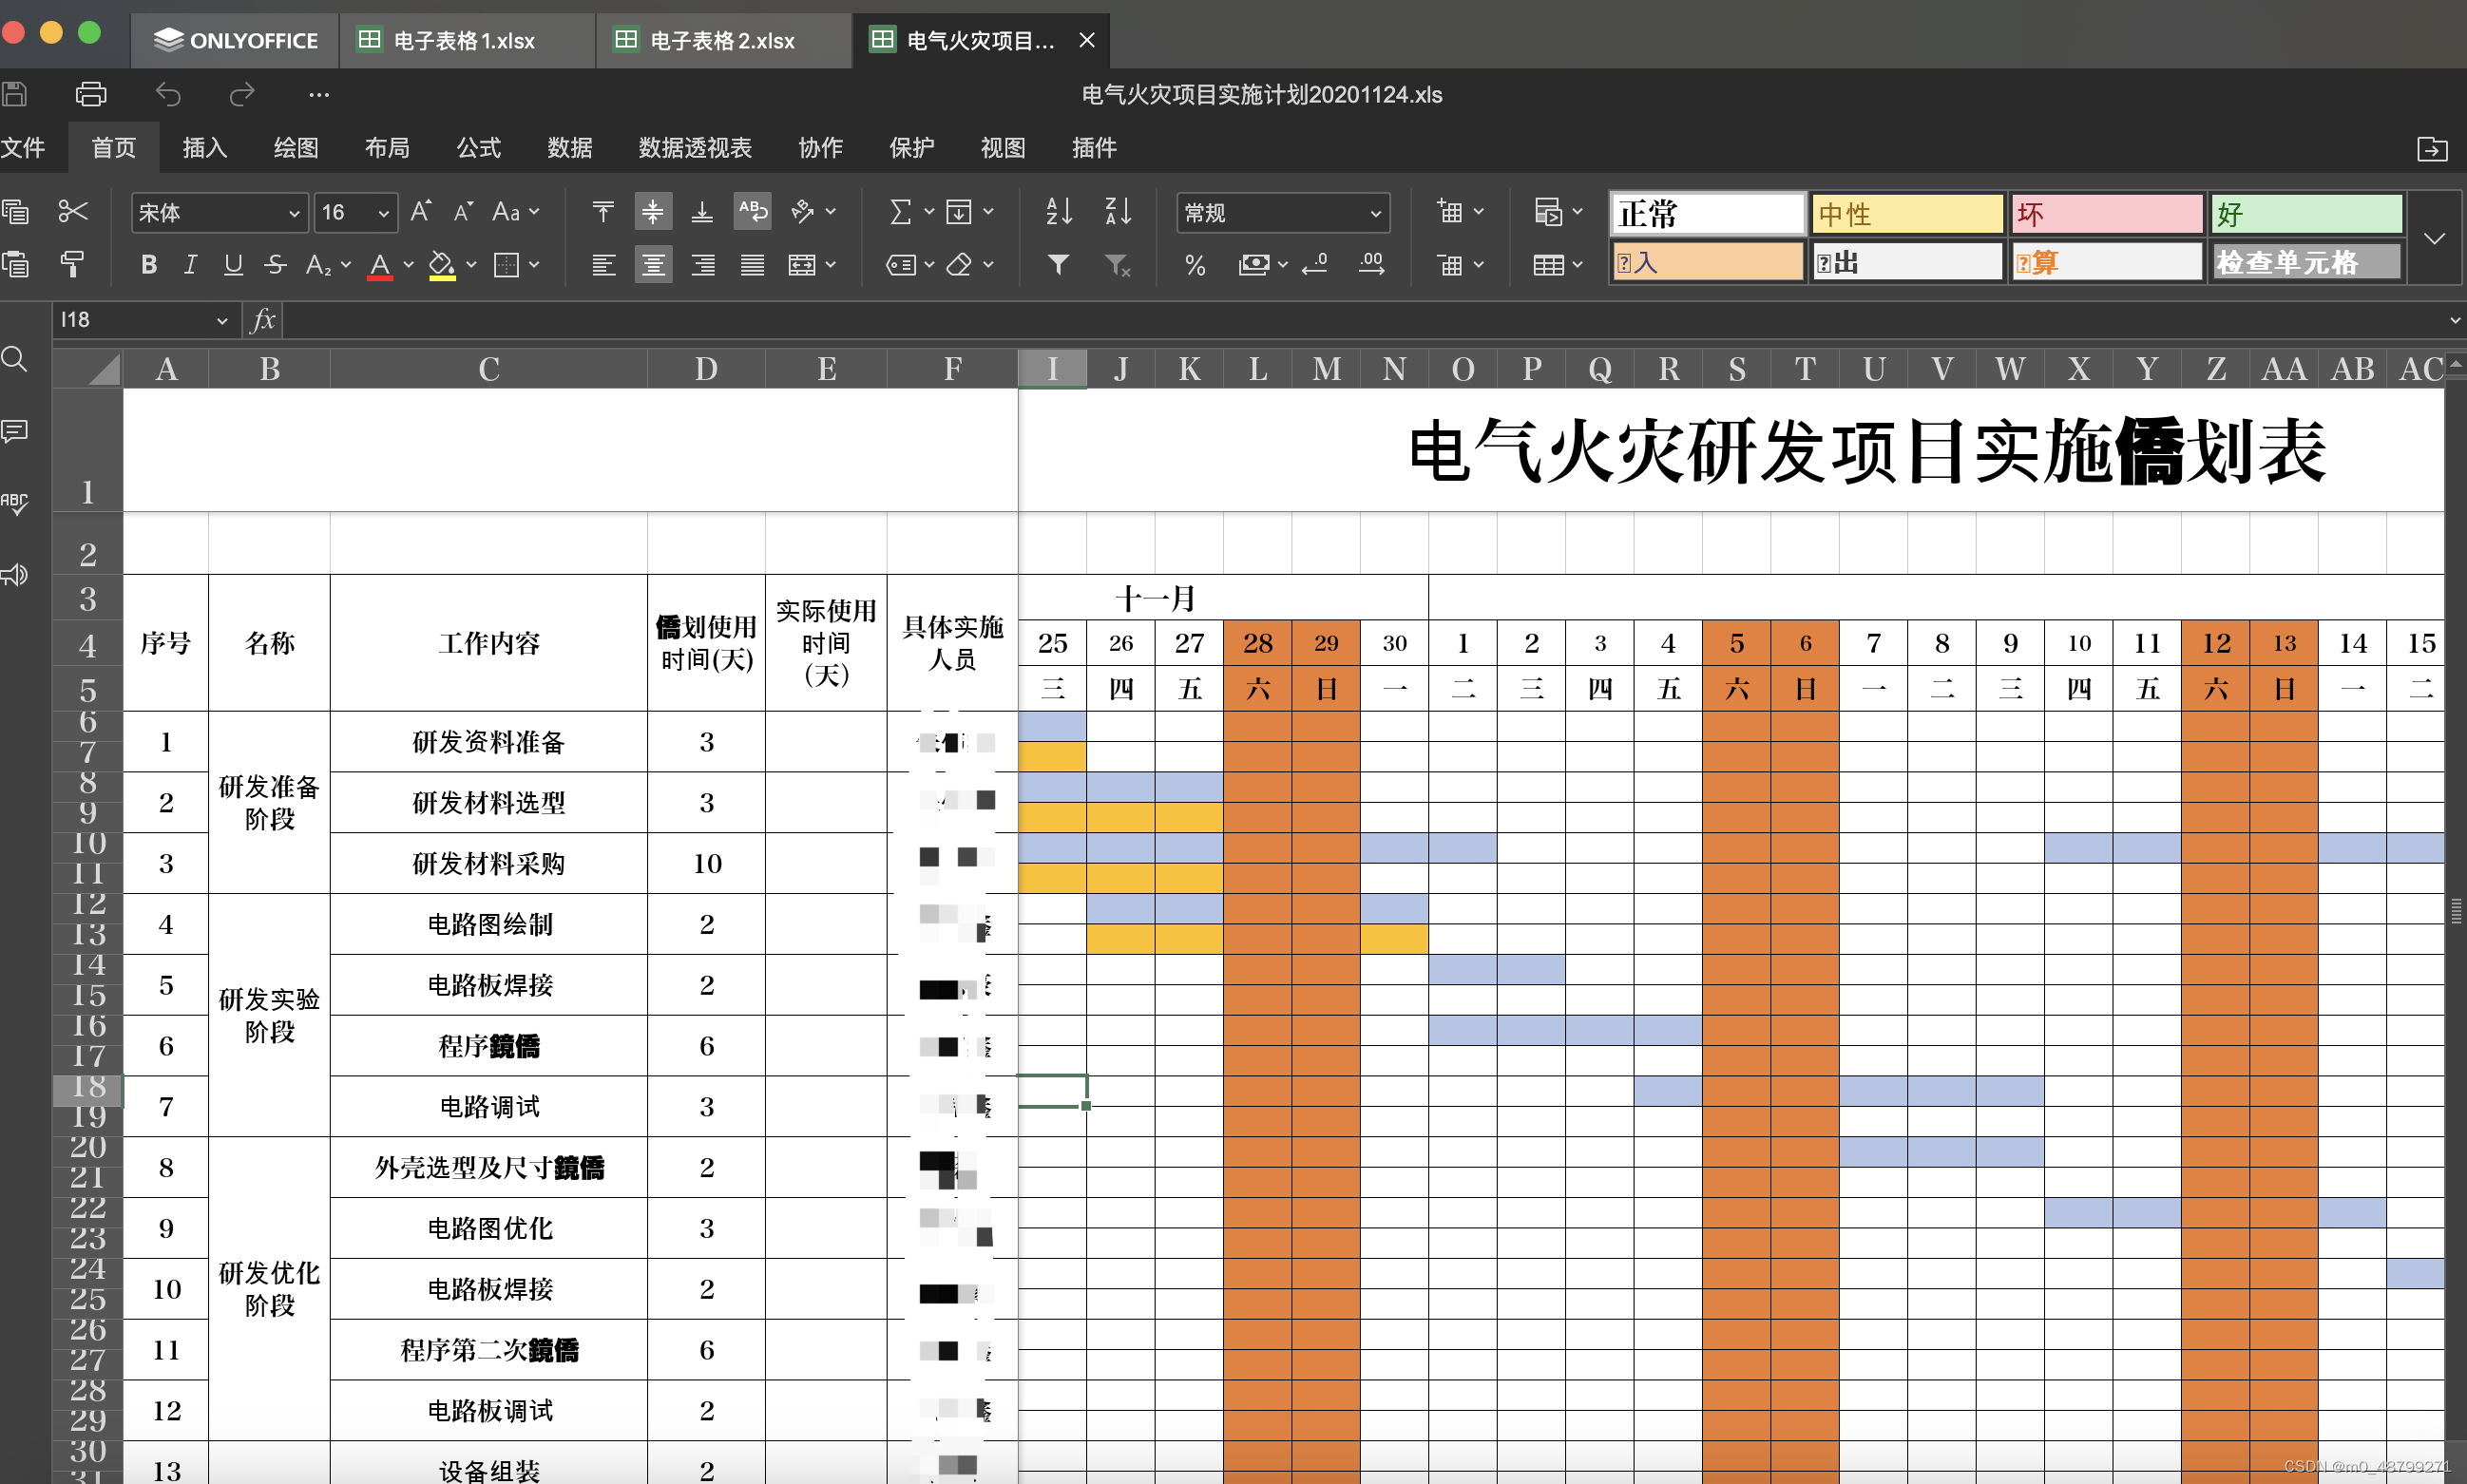The width and height of the screenshot is (2467, 1484).
Task: Click the fx insert function button
Action: coord(263,320)
